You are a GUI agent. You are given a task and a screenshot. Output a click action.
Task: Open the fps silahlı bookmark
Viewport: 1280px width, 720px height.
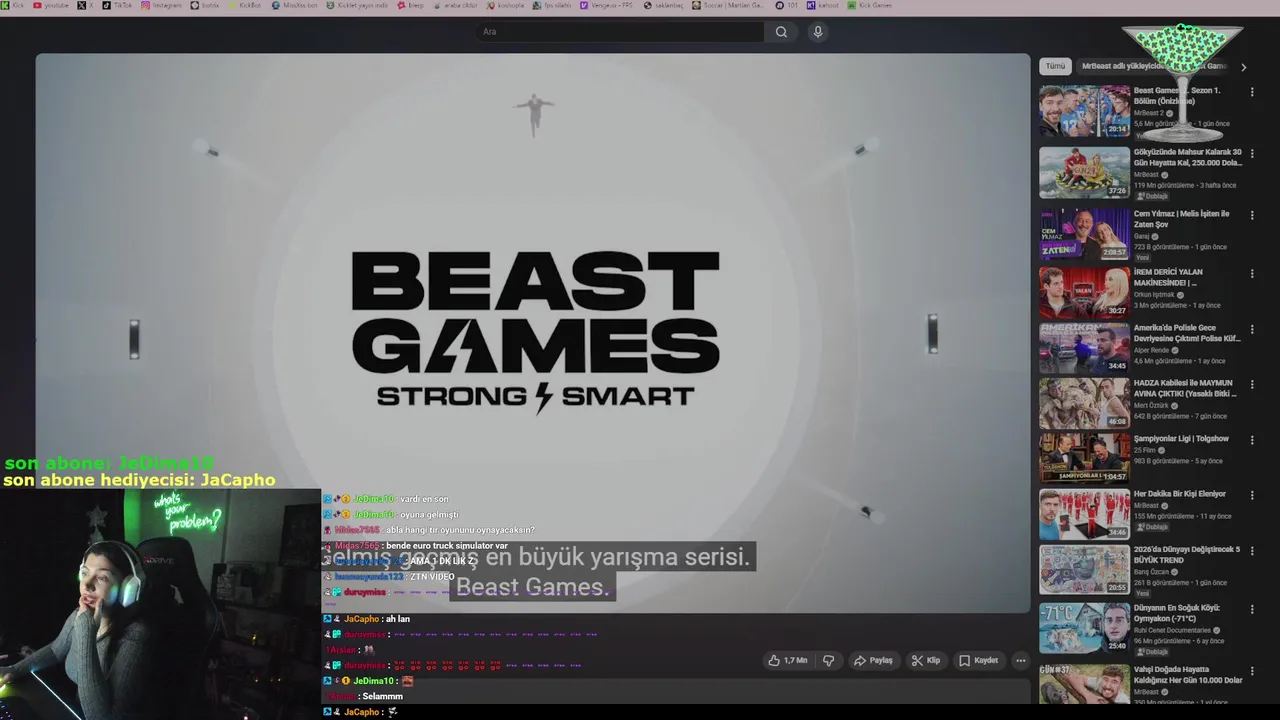tap(551, 5)
